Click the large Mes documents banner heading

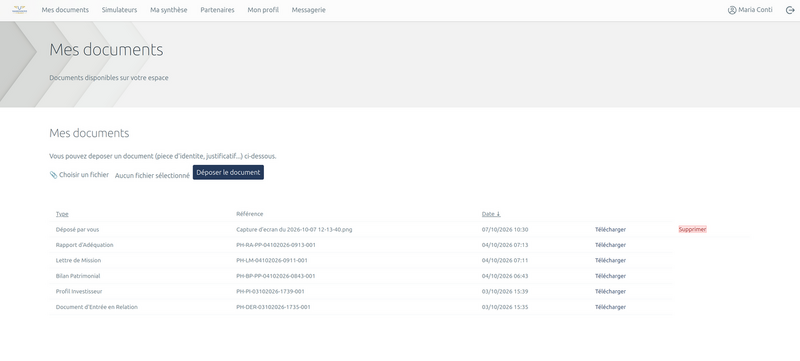(x=106, y=49)
